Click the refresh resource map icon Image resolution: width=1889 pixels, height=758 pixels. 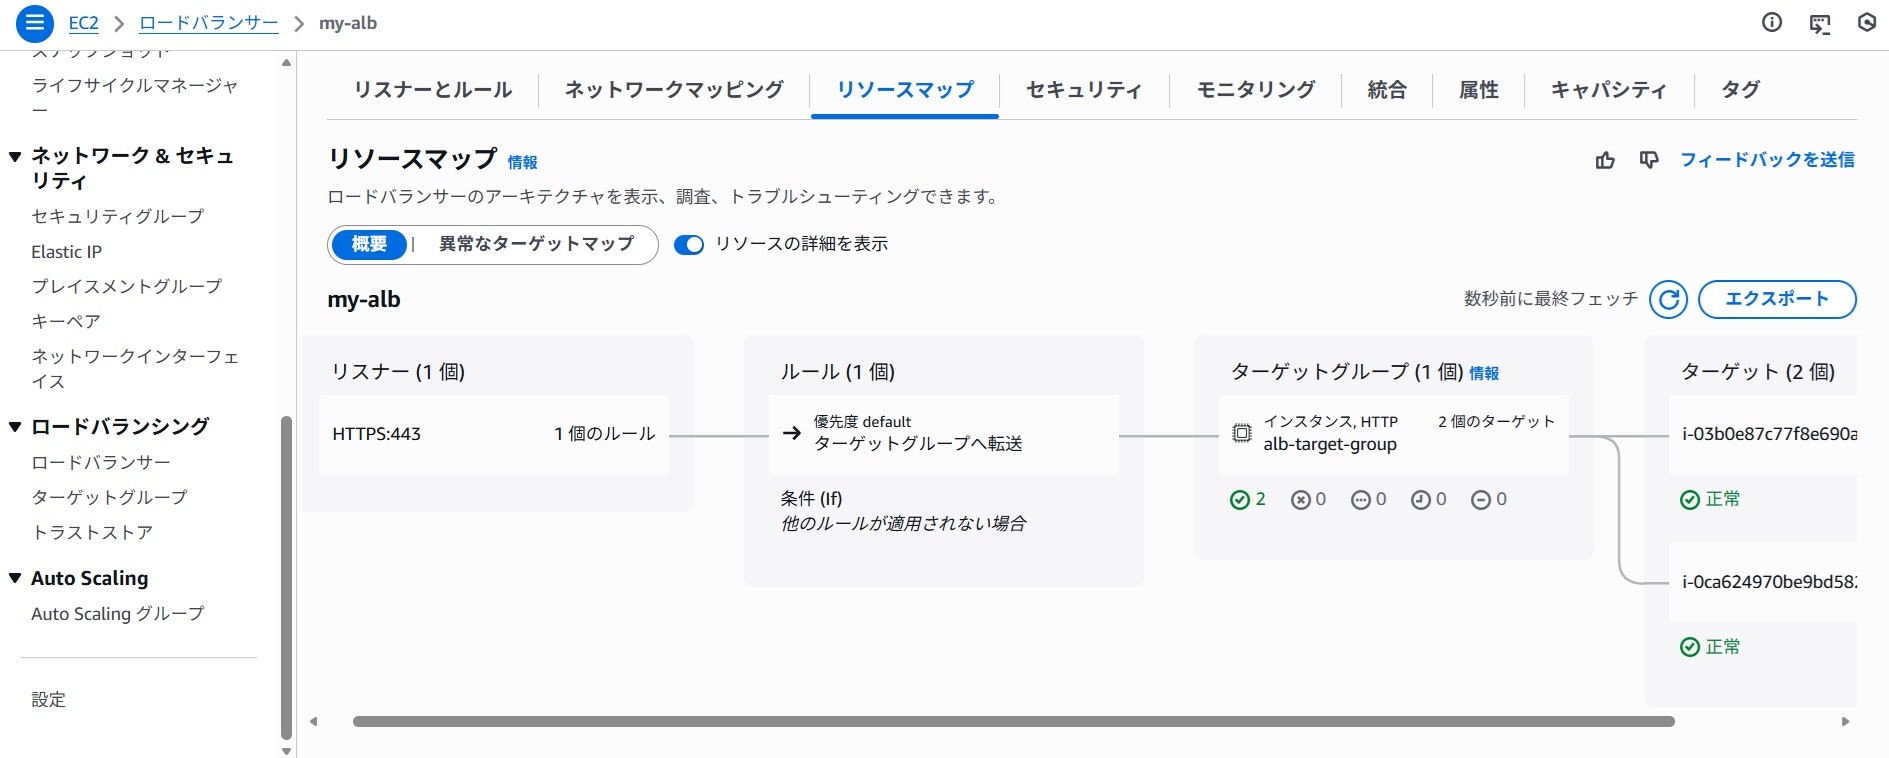pyautogui.click(x=1668, y=299)
